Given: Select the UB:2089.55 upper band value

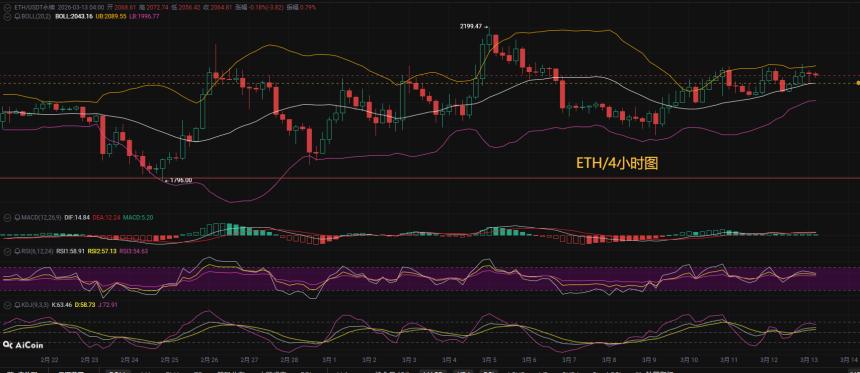Looking at the screenshot, I should pyautogui.click(x=111, y=16).
